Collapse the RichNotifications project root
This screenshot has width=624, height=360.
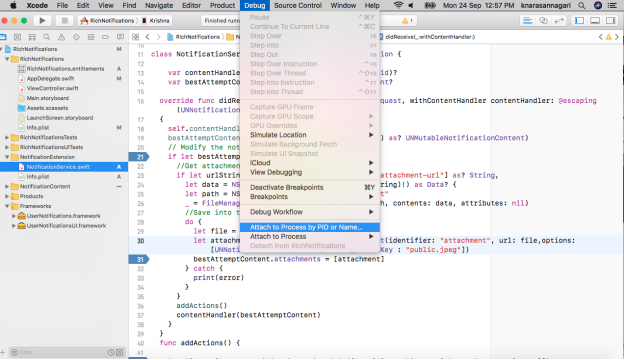(x=2, y=49)
